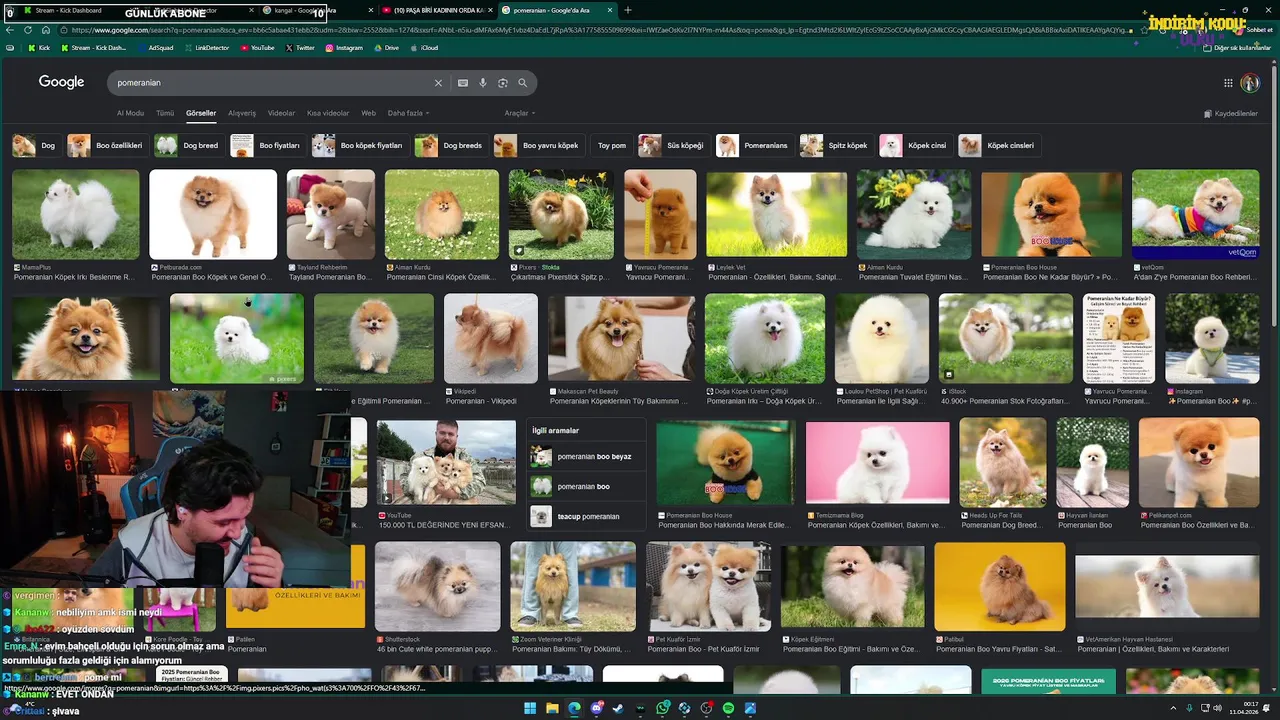Clear the pomeranian search query
1280x720 pixels.
tap(437, 83)
